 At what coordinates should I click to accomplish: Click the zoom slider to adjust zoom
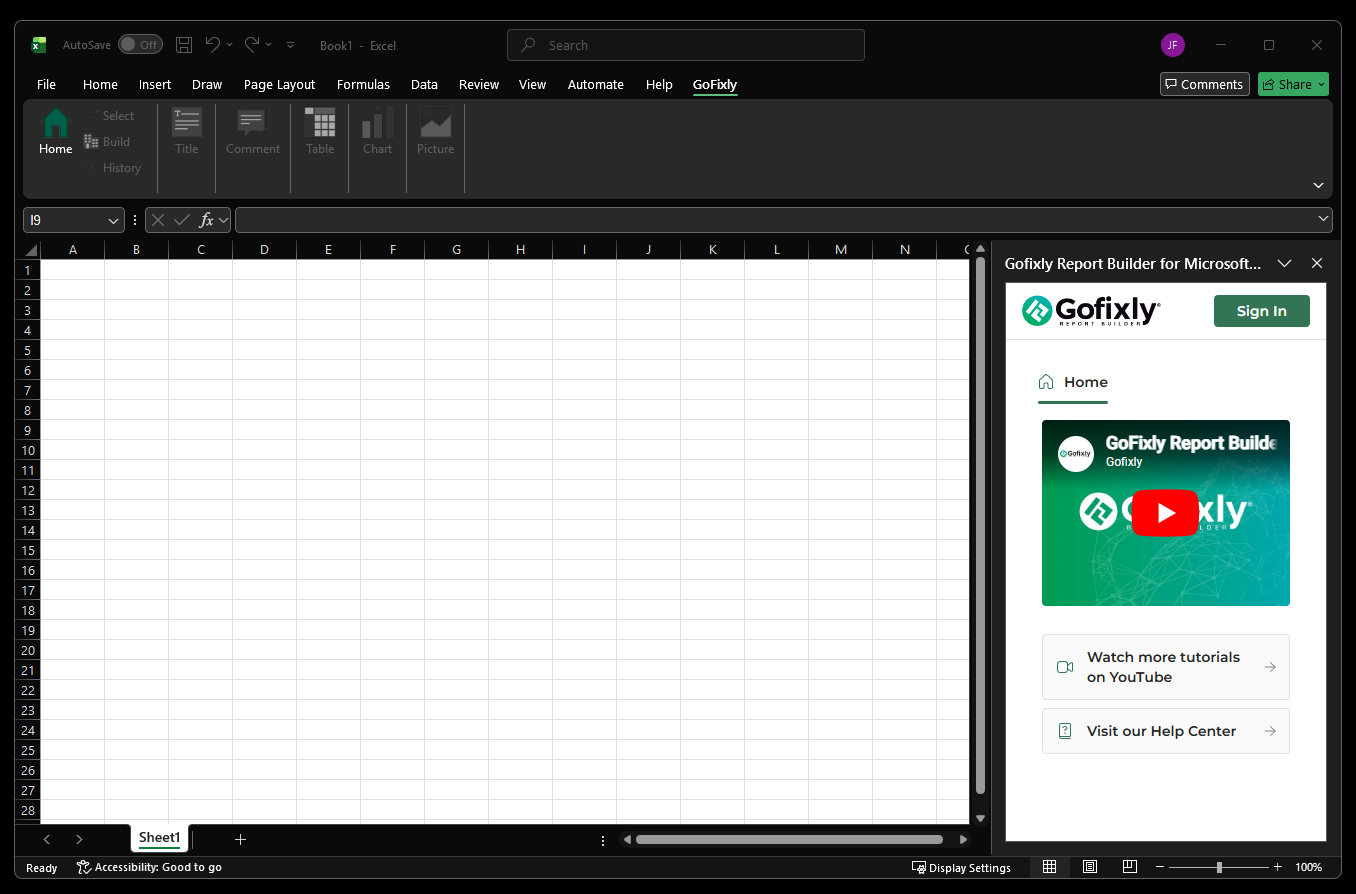1218,866
